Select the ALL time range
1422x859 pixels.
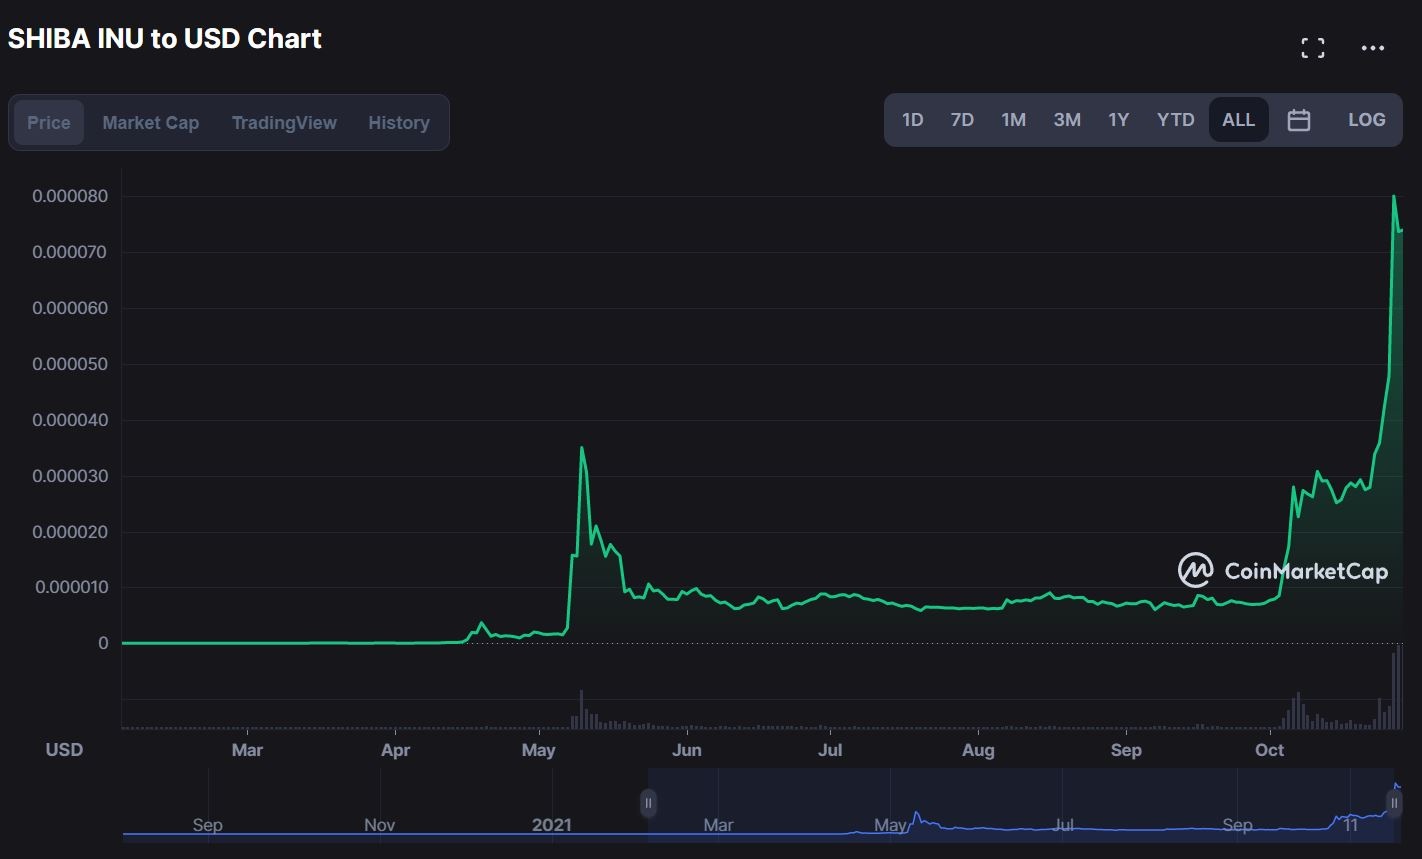point(1238,120)
